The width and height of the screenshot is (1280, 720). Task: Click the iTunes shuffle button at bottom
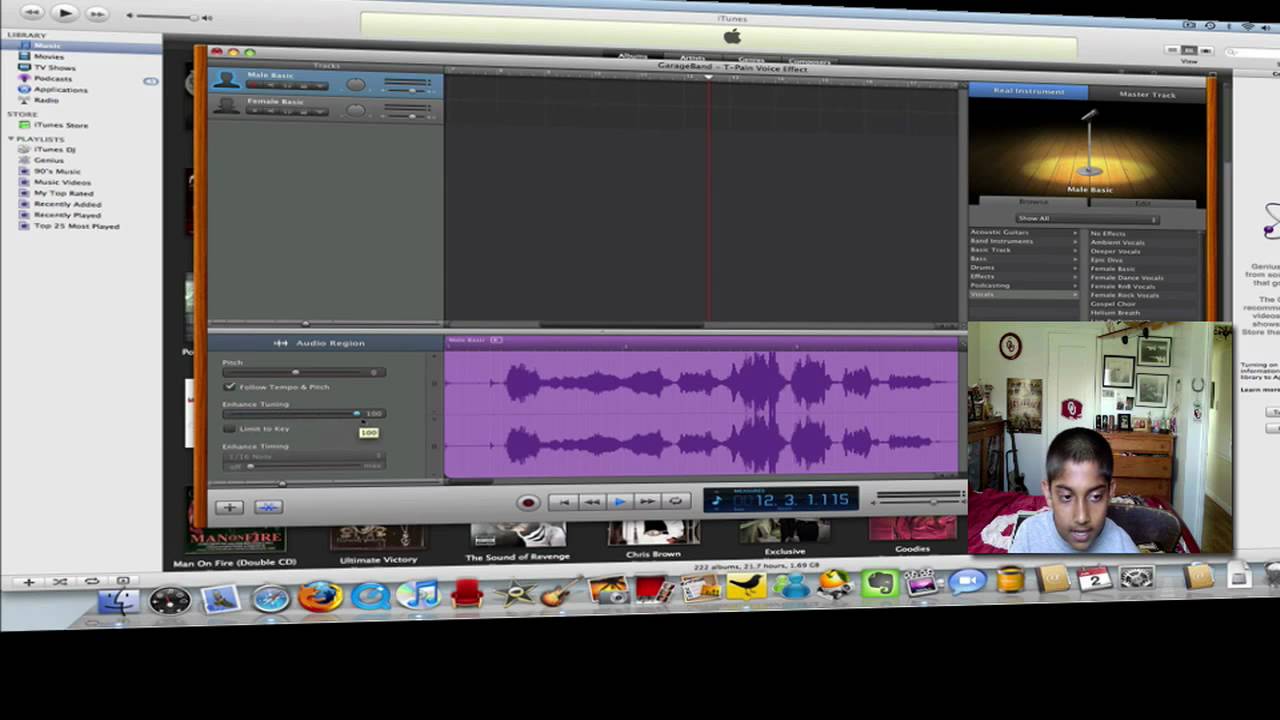[59, 581]
